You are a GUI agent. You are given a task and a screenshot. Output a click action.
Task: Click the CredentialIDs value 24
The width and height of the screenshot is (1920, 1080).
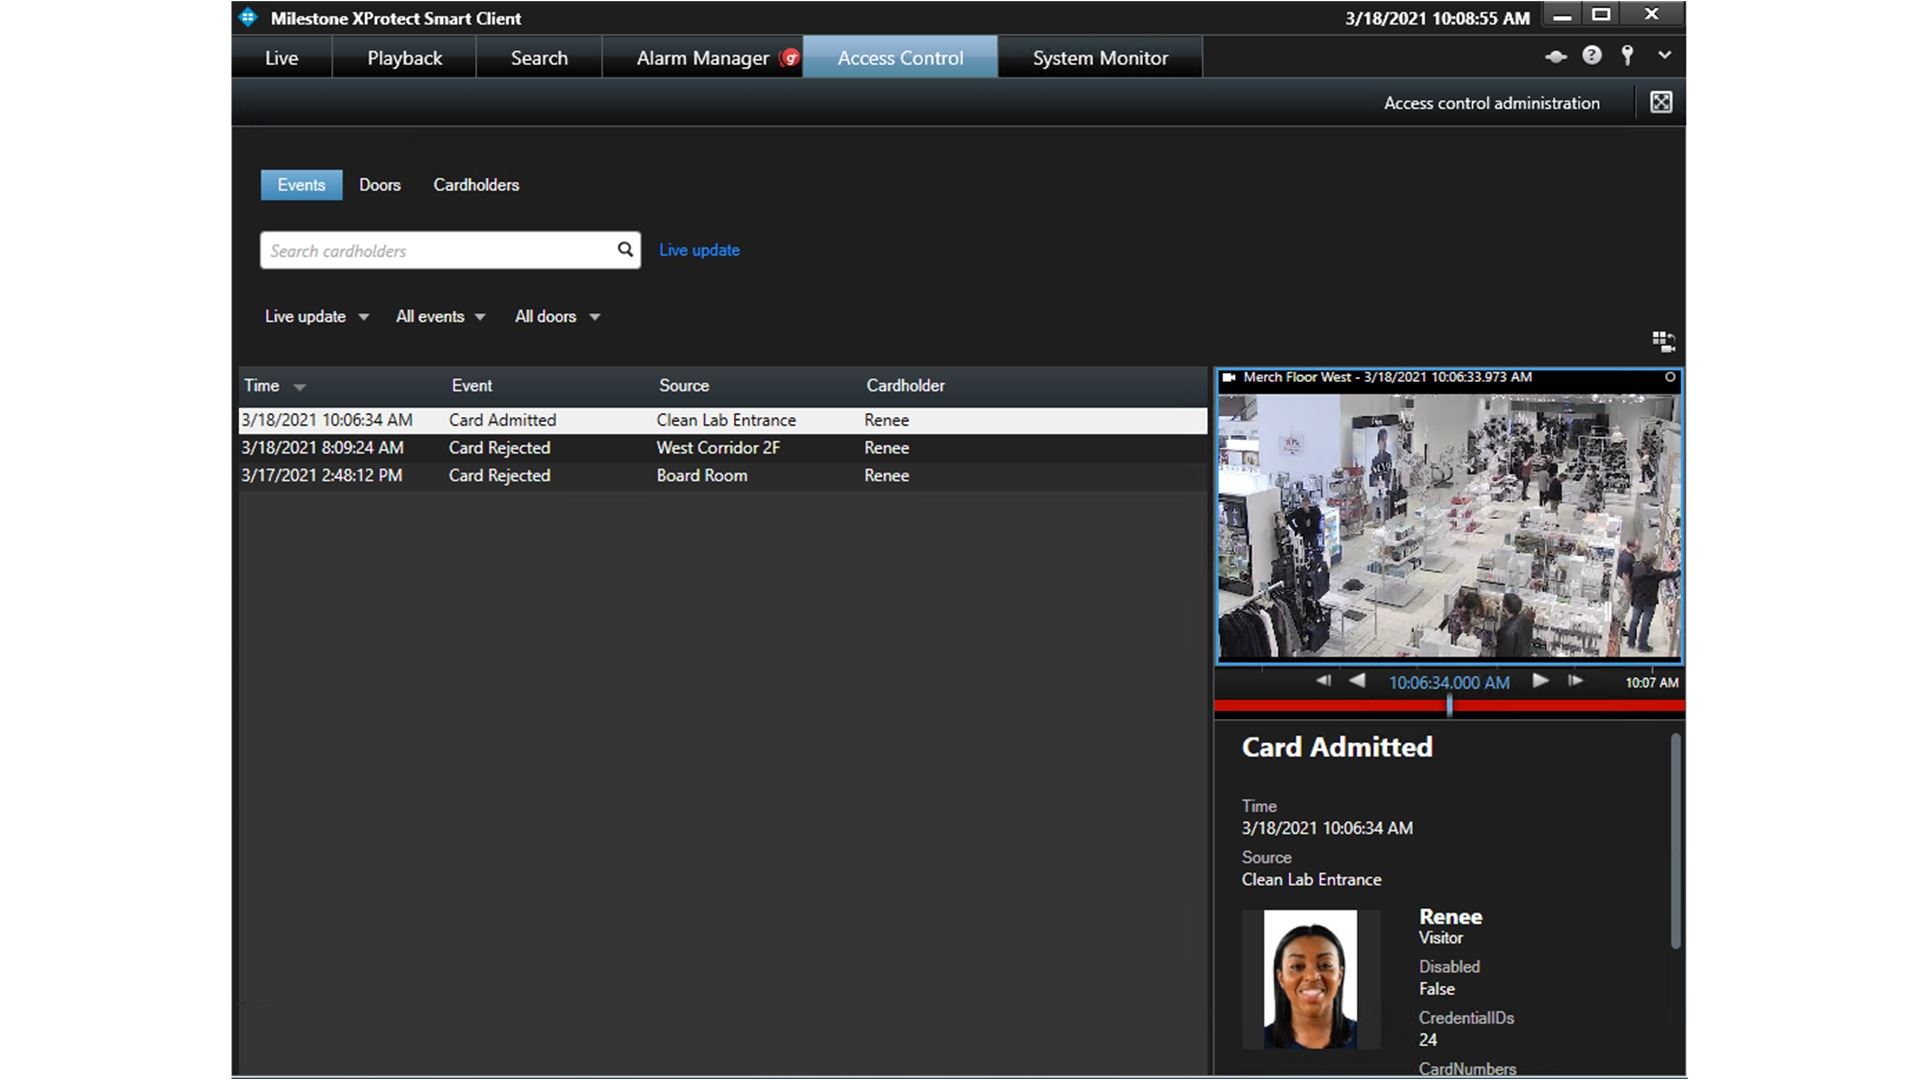(1428, 1040)
